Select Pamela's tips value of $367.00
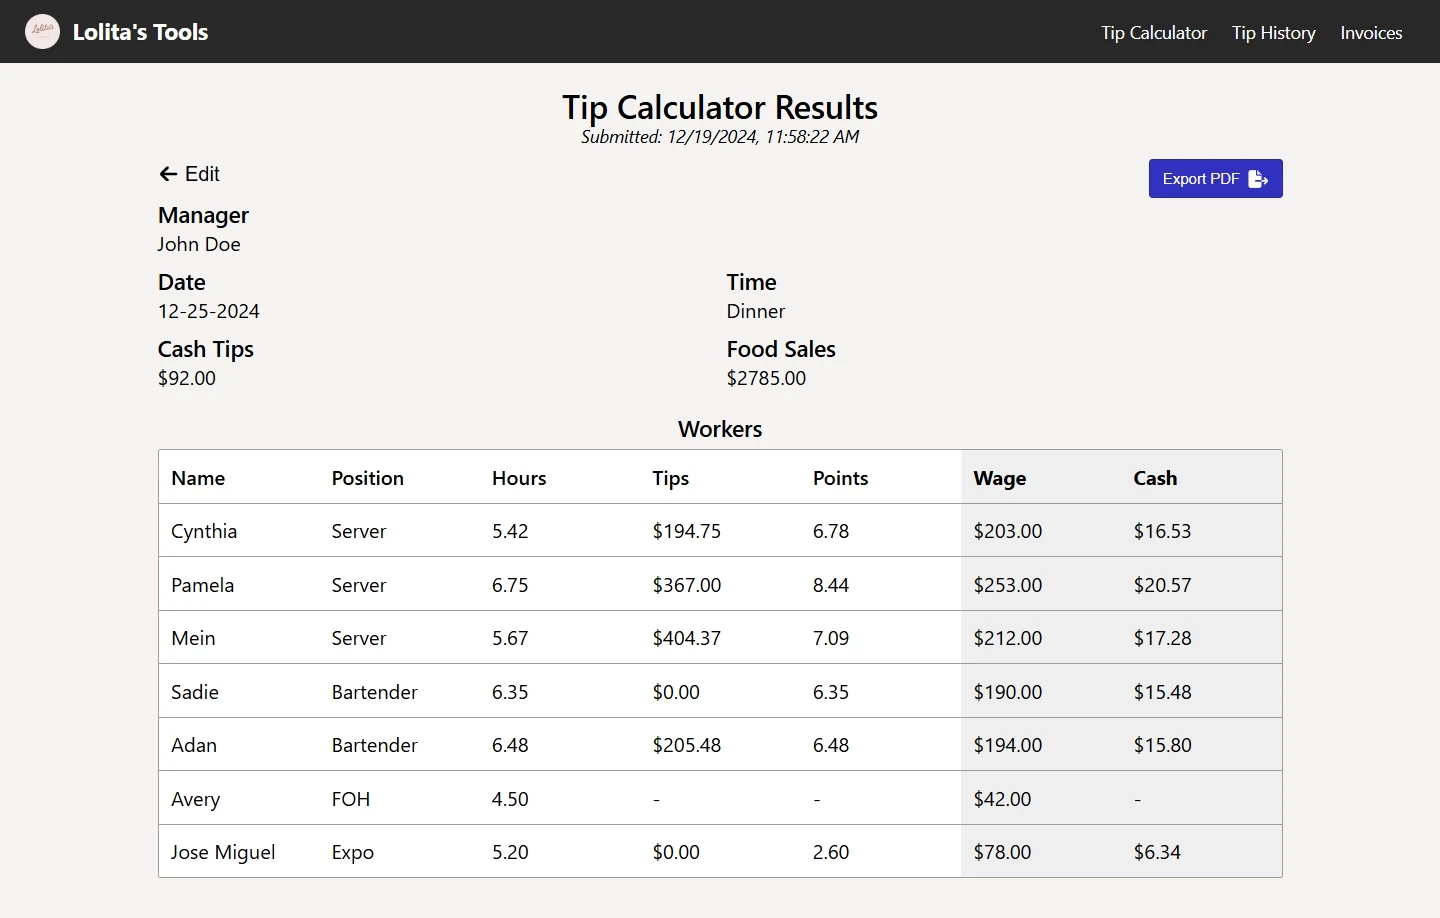1440x918 pixels. [687, 584]
